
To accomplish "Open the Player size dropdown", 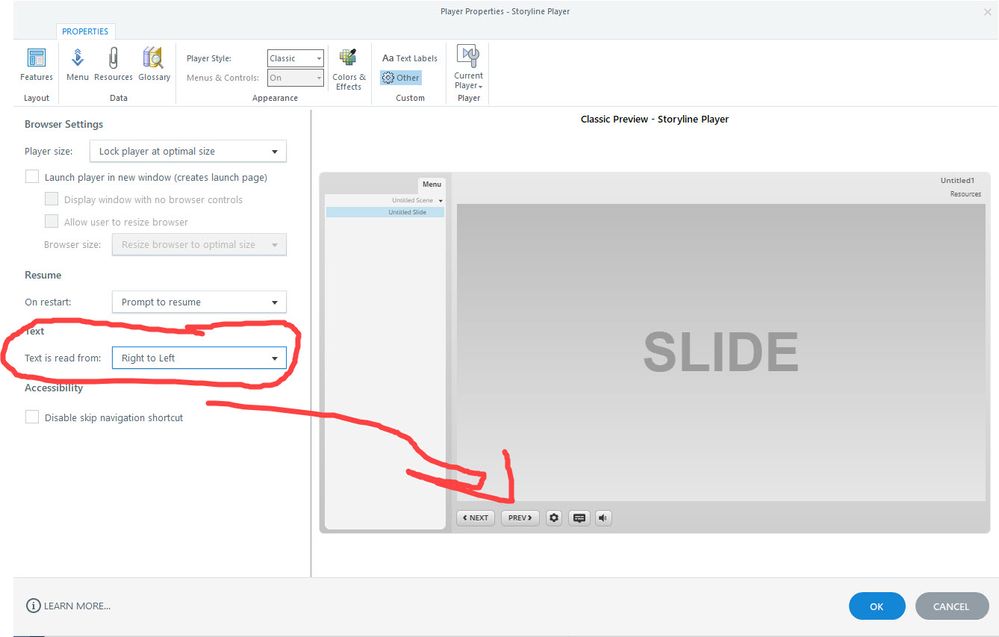I will 188,152.
